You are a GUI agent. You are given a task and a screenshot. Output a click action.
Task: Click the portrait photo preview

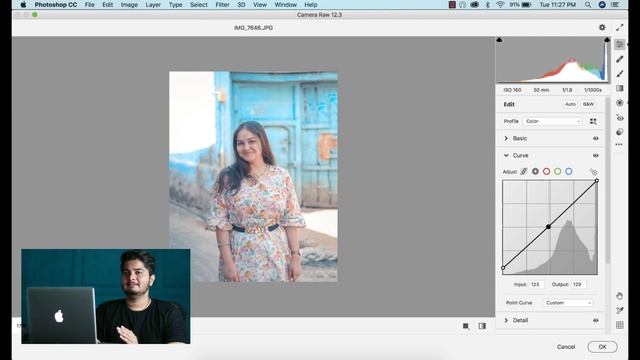(x=253, y=177)
